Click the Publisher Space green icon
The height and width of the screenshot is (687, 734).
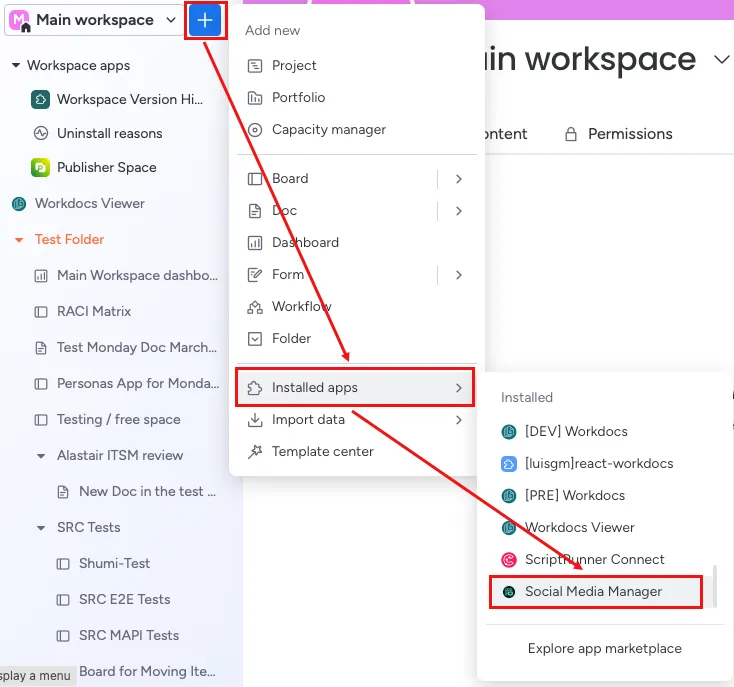coord(41,168)
